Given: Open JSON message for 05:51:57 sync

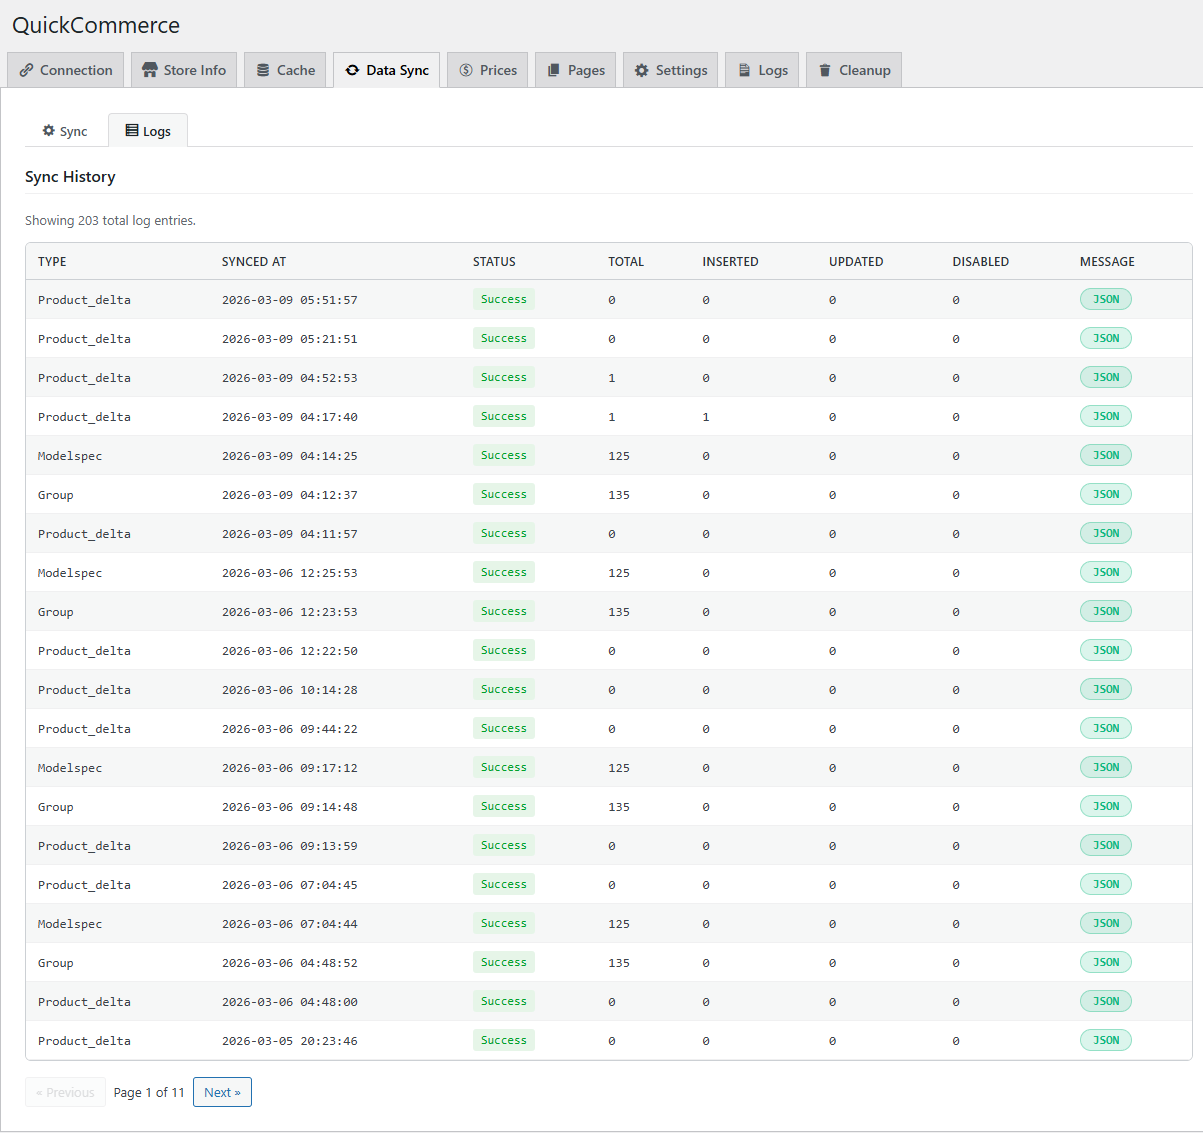Looking at the screenshot, I should pos(1106,299).
